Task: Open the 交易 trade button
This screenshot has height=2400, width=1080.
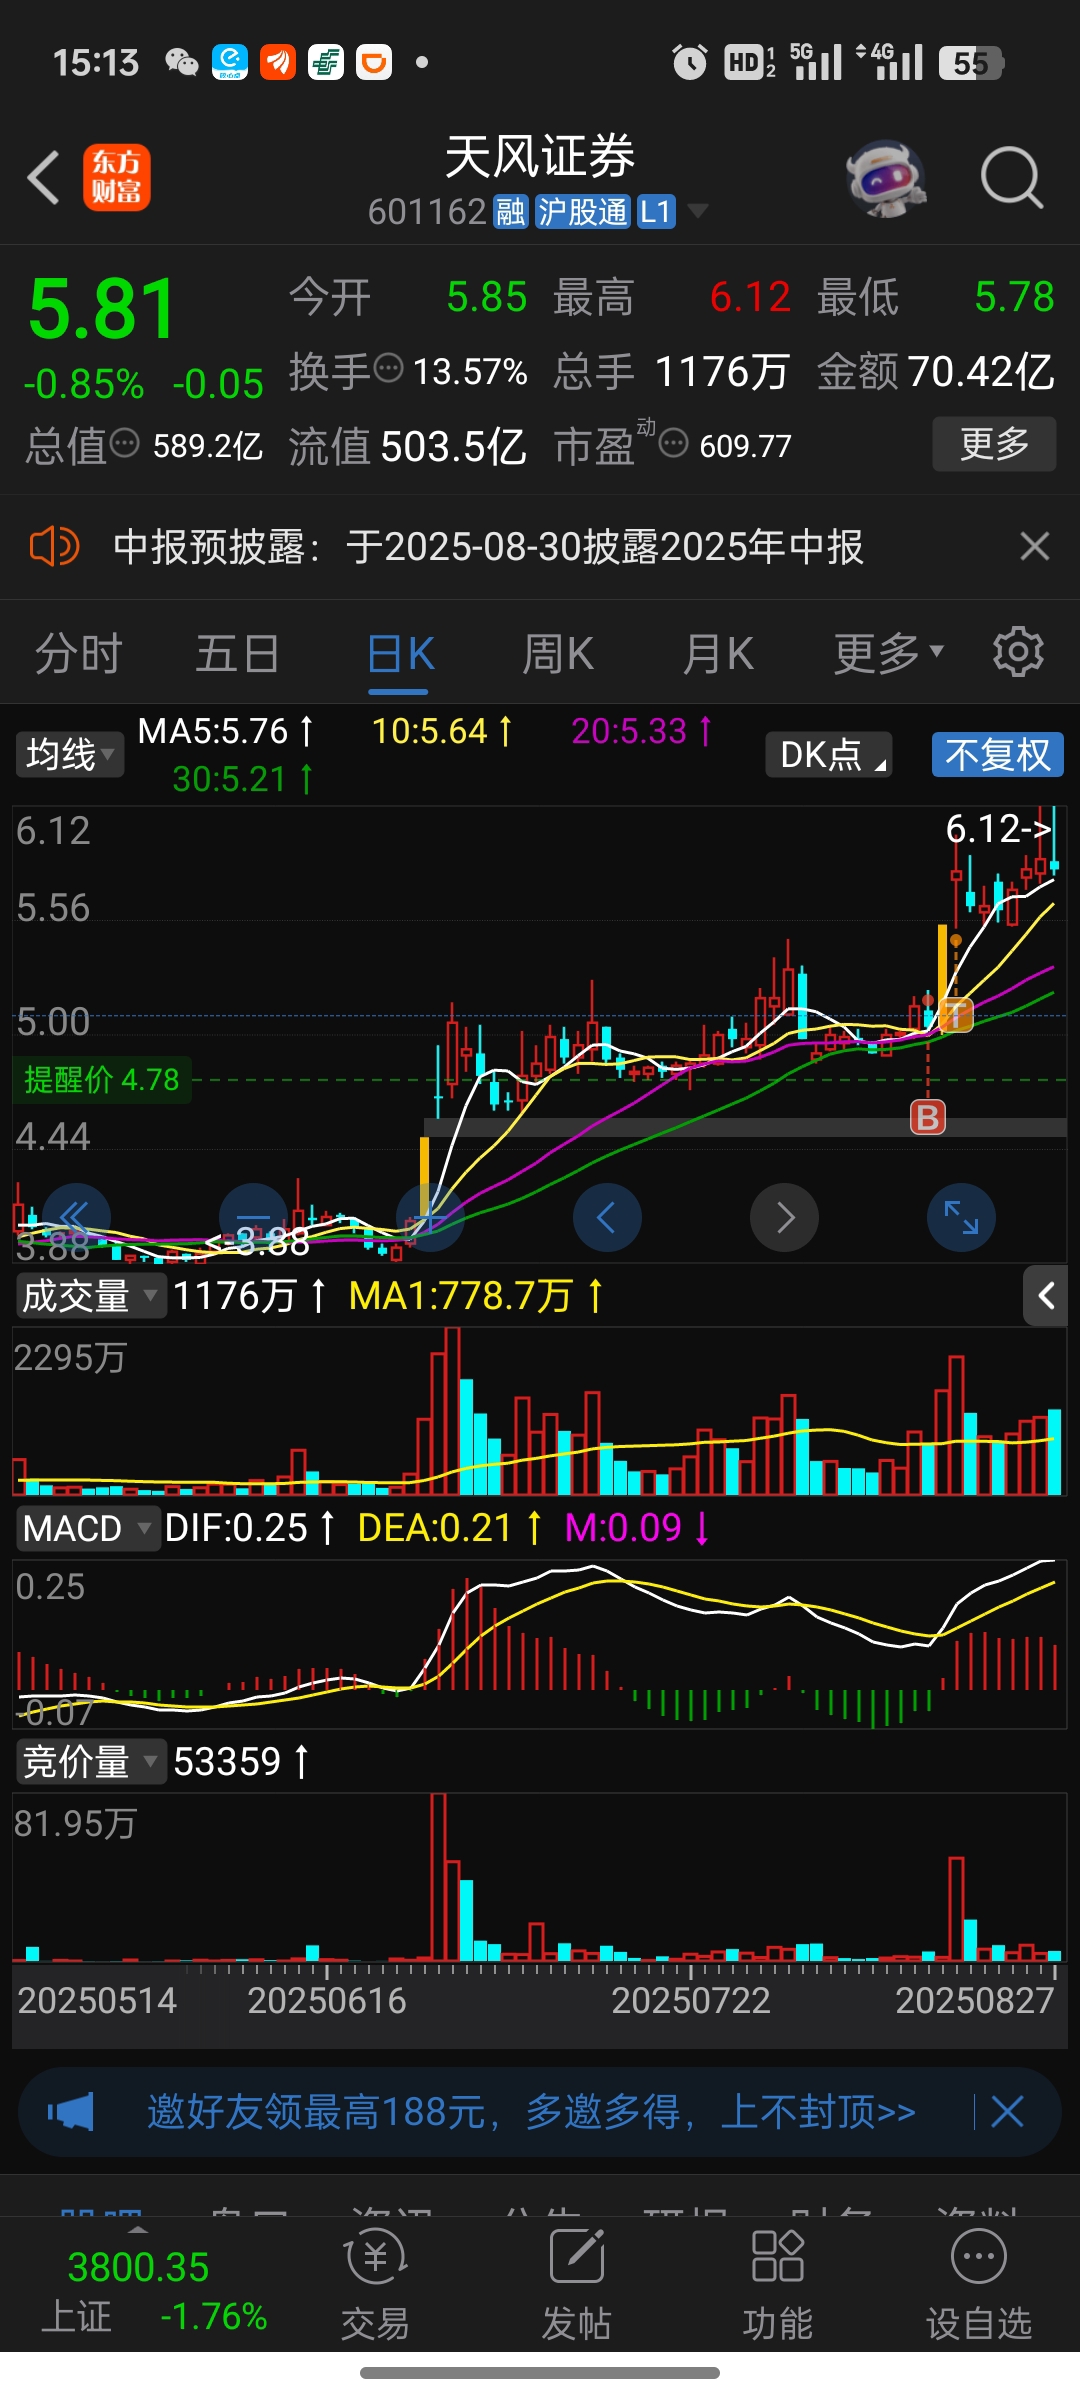Action: coord(376,2285)
